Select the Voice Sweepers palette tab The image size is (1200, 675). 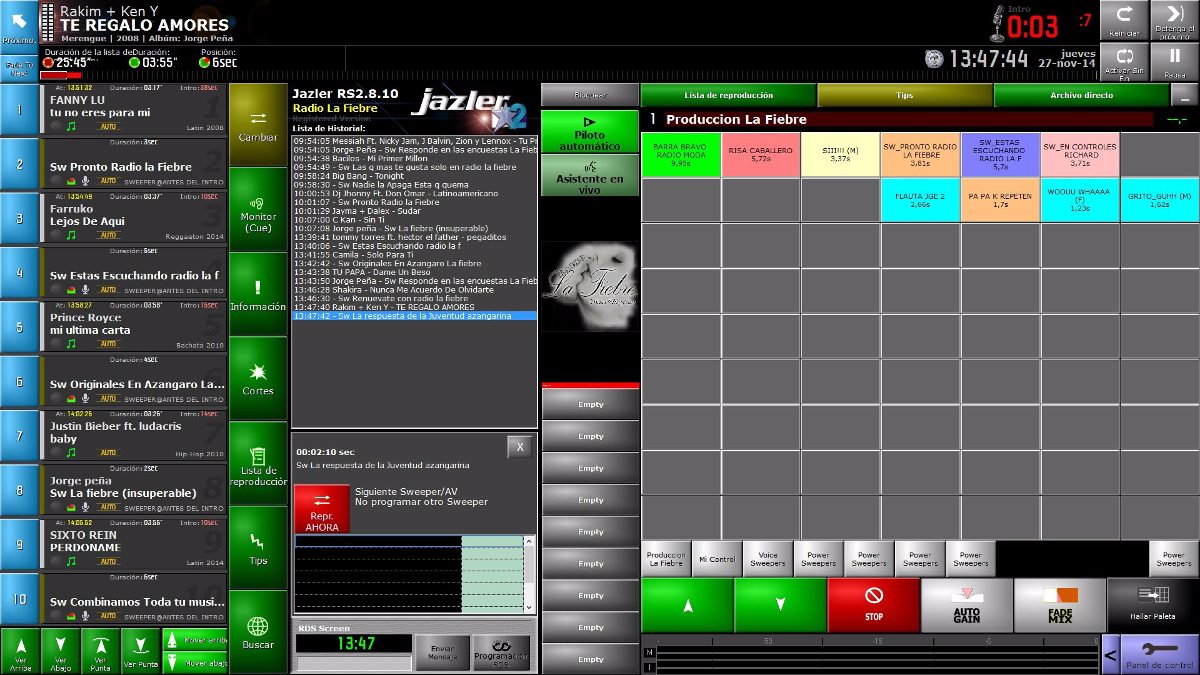pyautogui.click(x=767, y=559)
